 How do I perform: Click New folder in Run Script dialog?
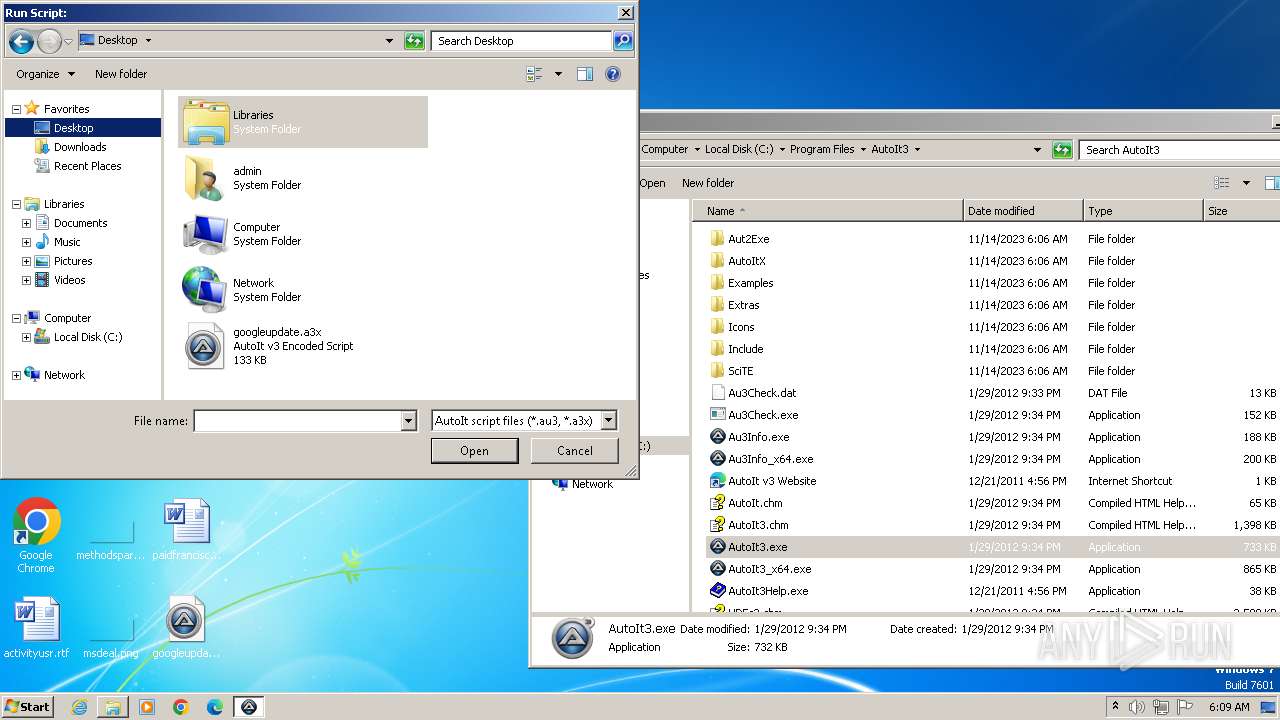[x=121, y=74]
